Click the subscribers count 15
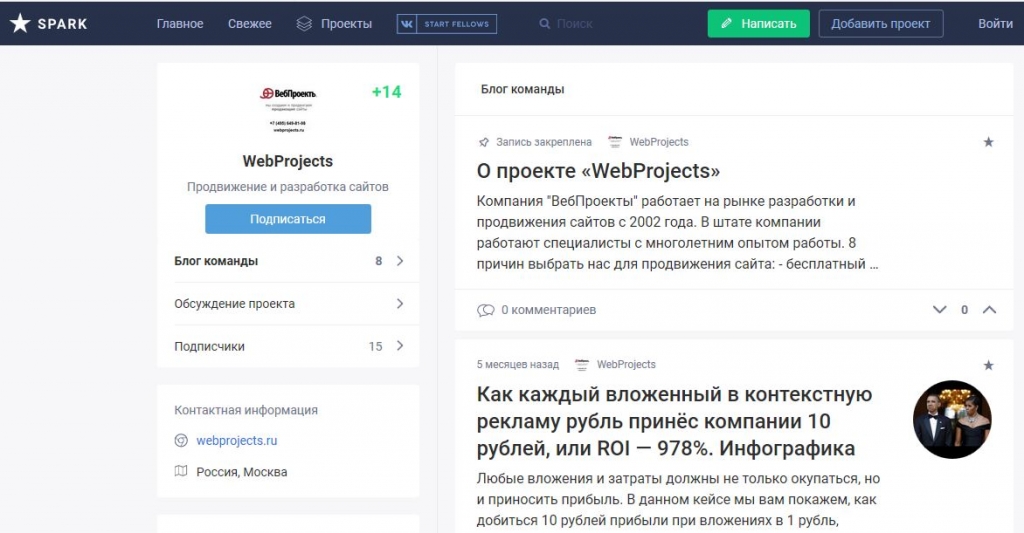 pyautogui.click(x=376, y=346)
